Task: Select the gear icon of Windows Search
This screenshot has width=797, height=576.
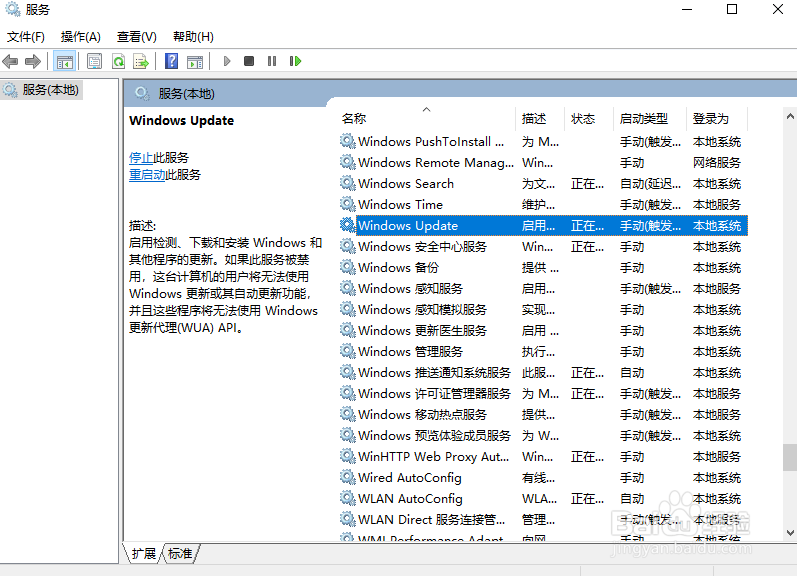Action: 348,183
